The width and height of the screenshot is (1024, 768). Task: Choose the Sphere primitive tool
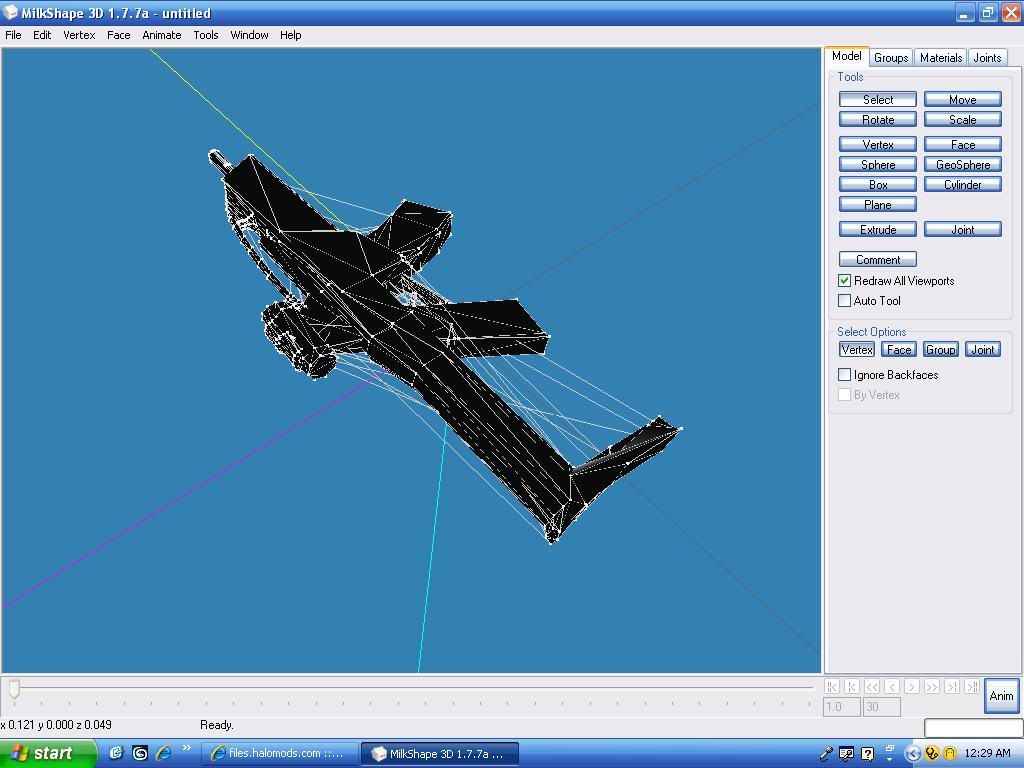[x=878, y=165]
